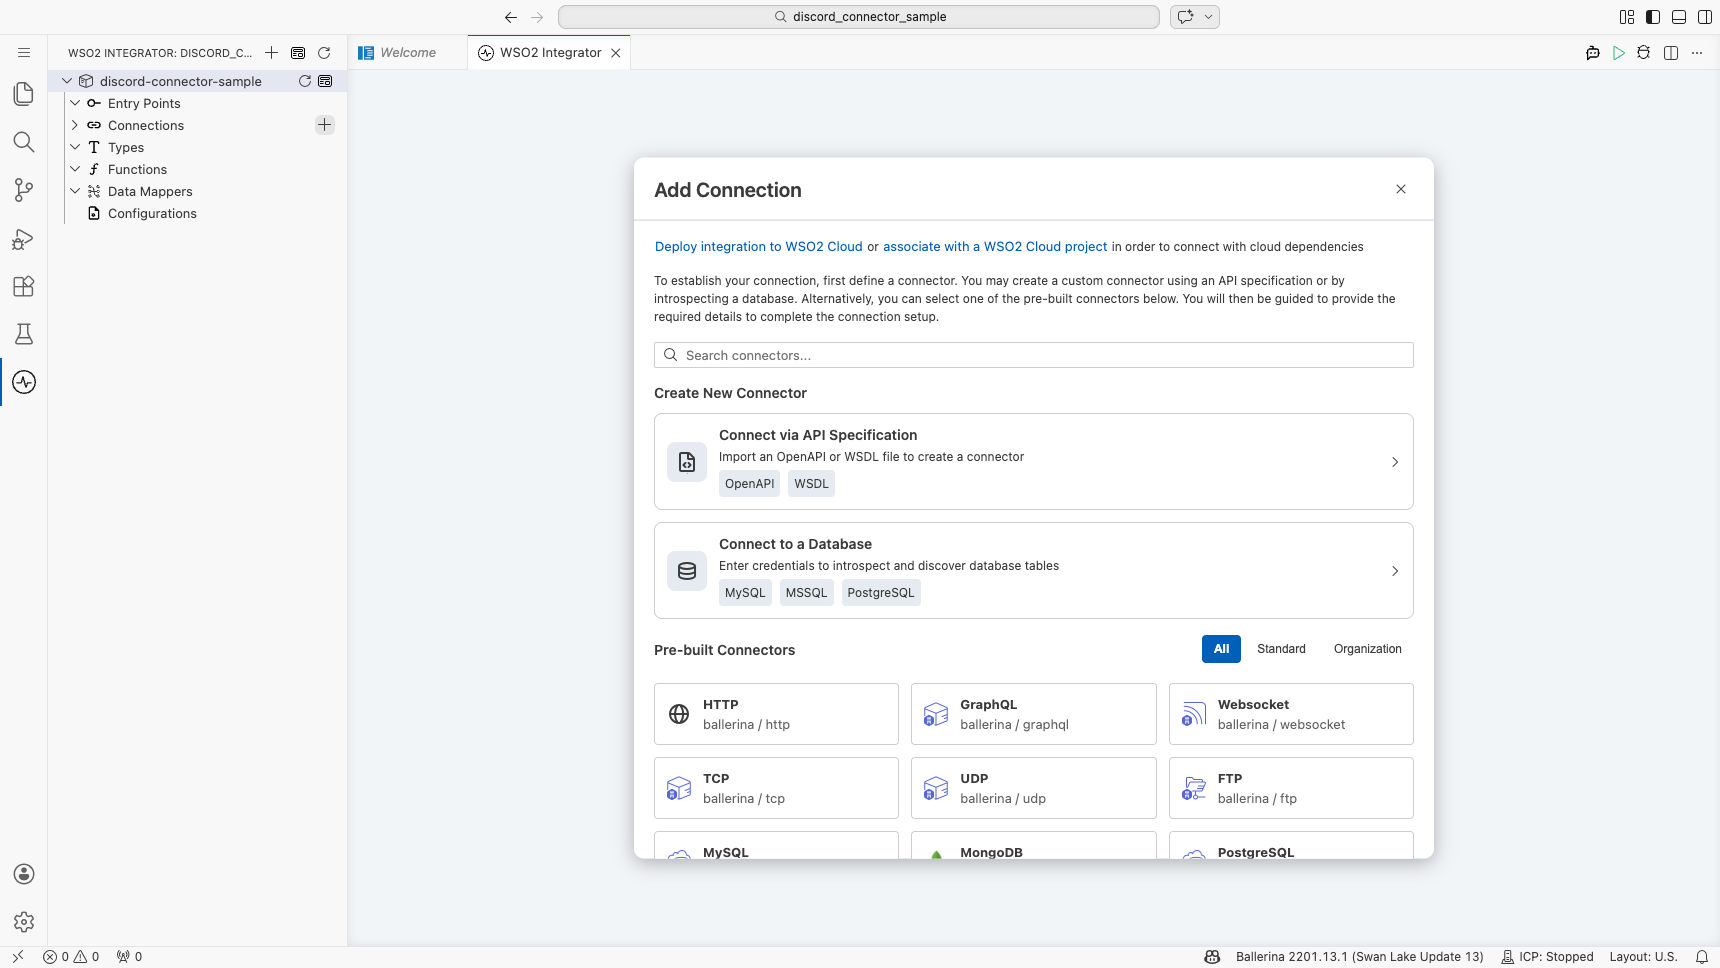Click the debug icon in editor toolbar
1720x968 pixels.
tap(1644, 53)
